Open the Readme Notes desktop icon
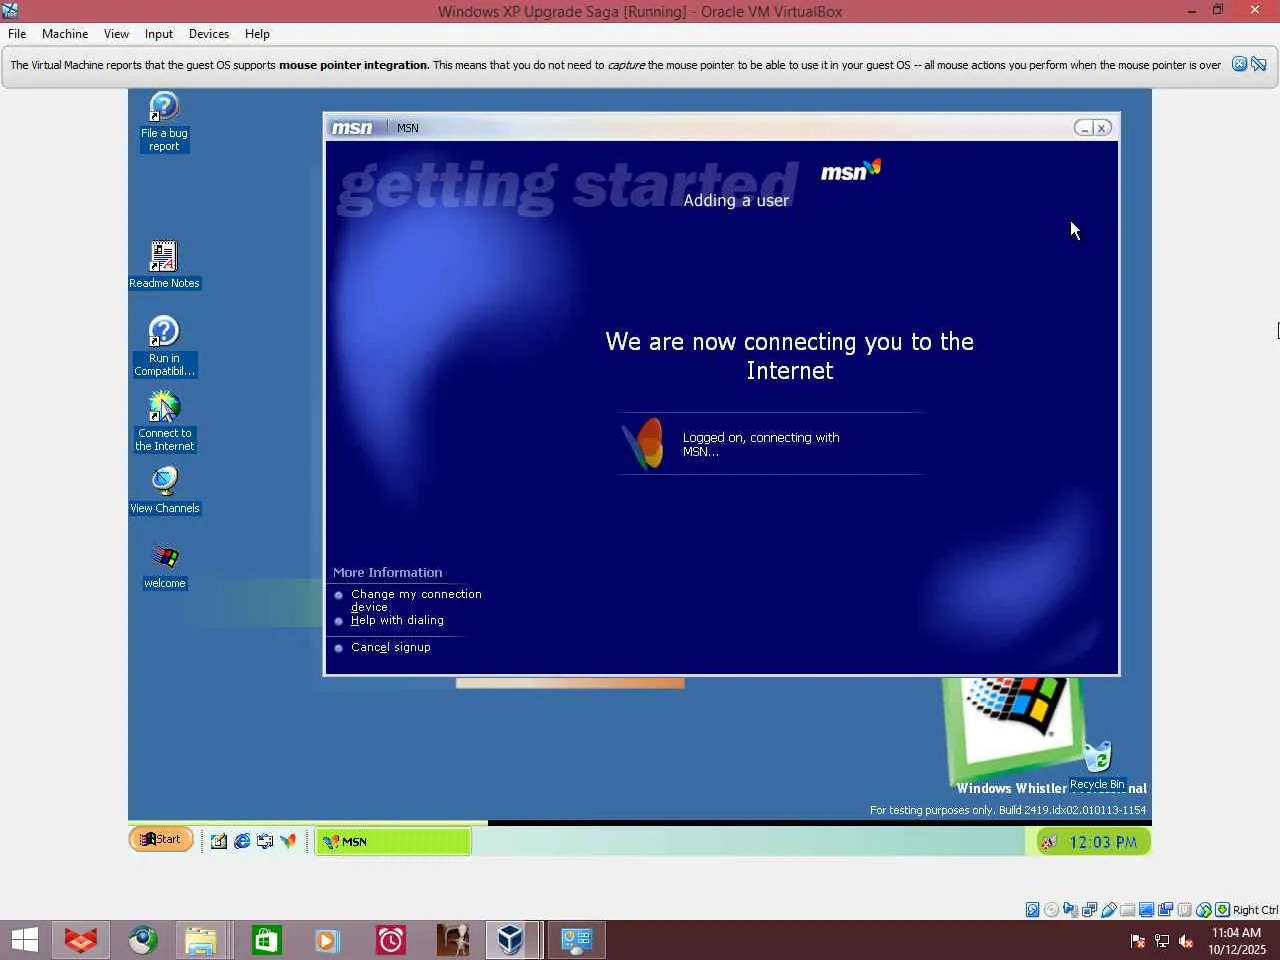 coord(164,265)
